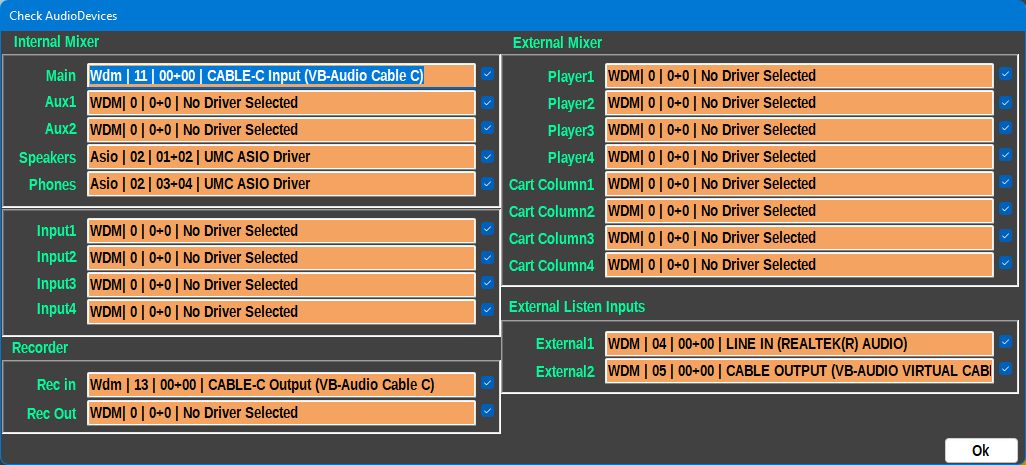The height and width of the screenshot is (465, 1026).
Task: Toggle the Cart Column1 checkbox
Action: pos(1005,182)
